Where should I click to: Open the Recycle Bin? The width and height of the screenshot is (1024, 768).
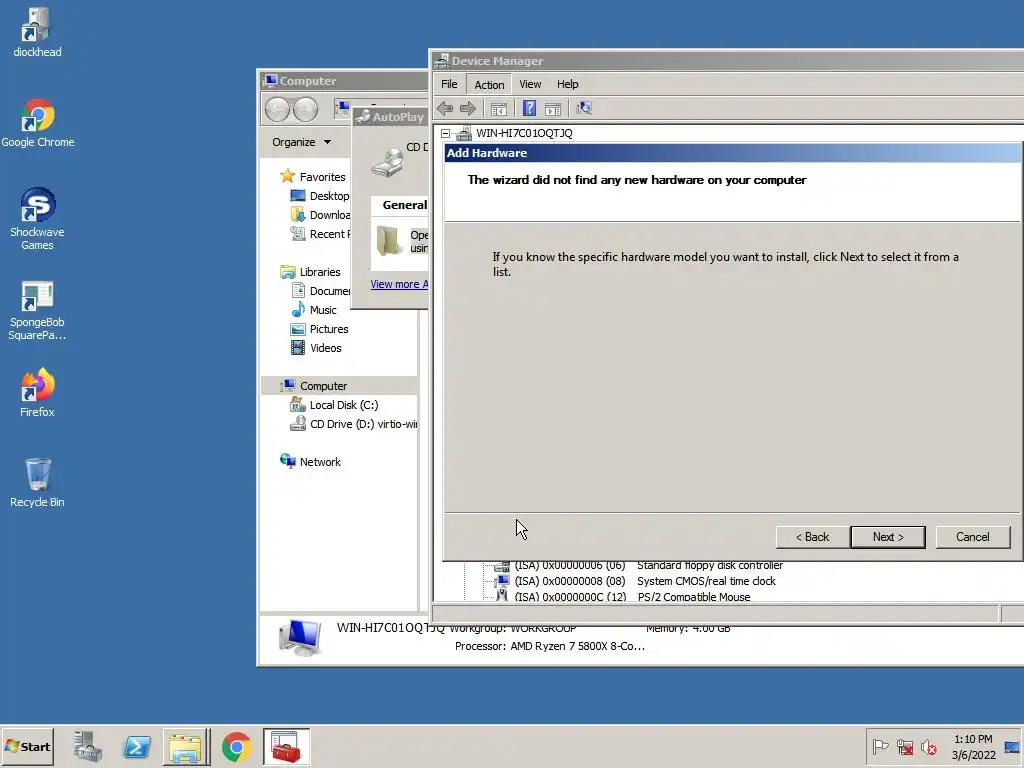[x=37, y=483]
